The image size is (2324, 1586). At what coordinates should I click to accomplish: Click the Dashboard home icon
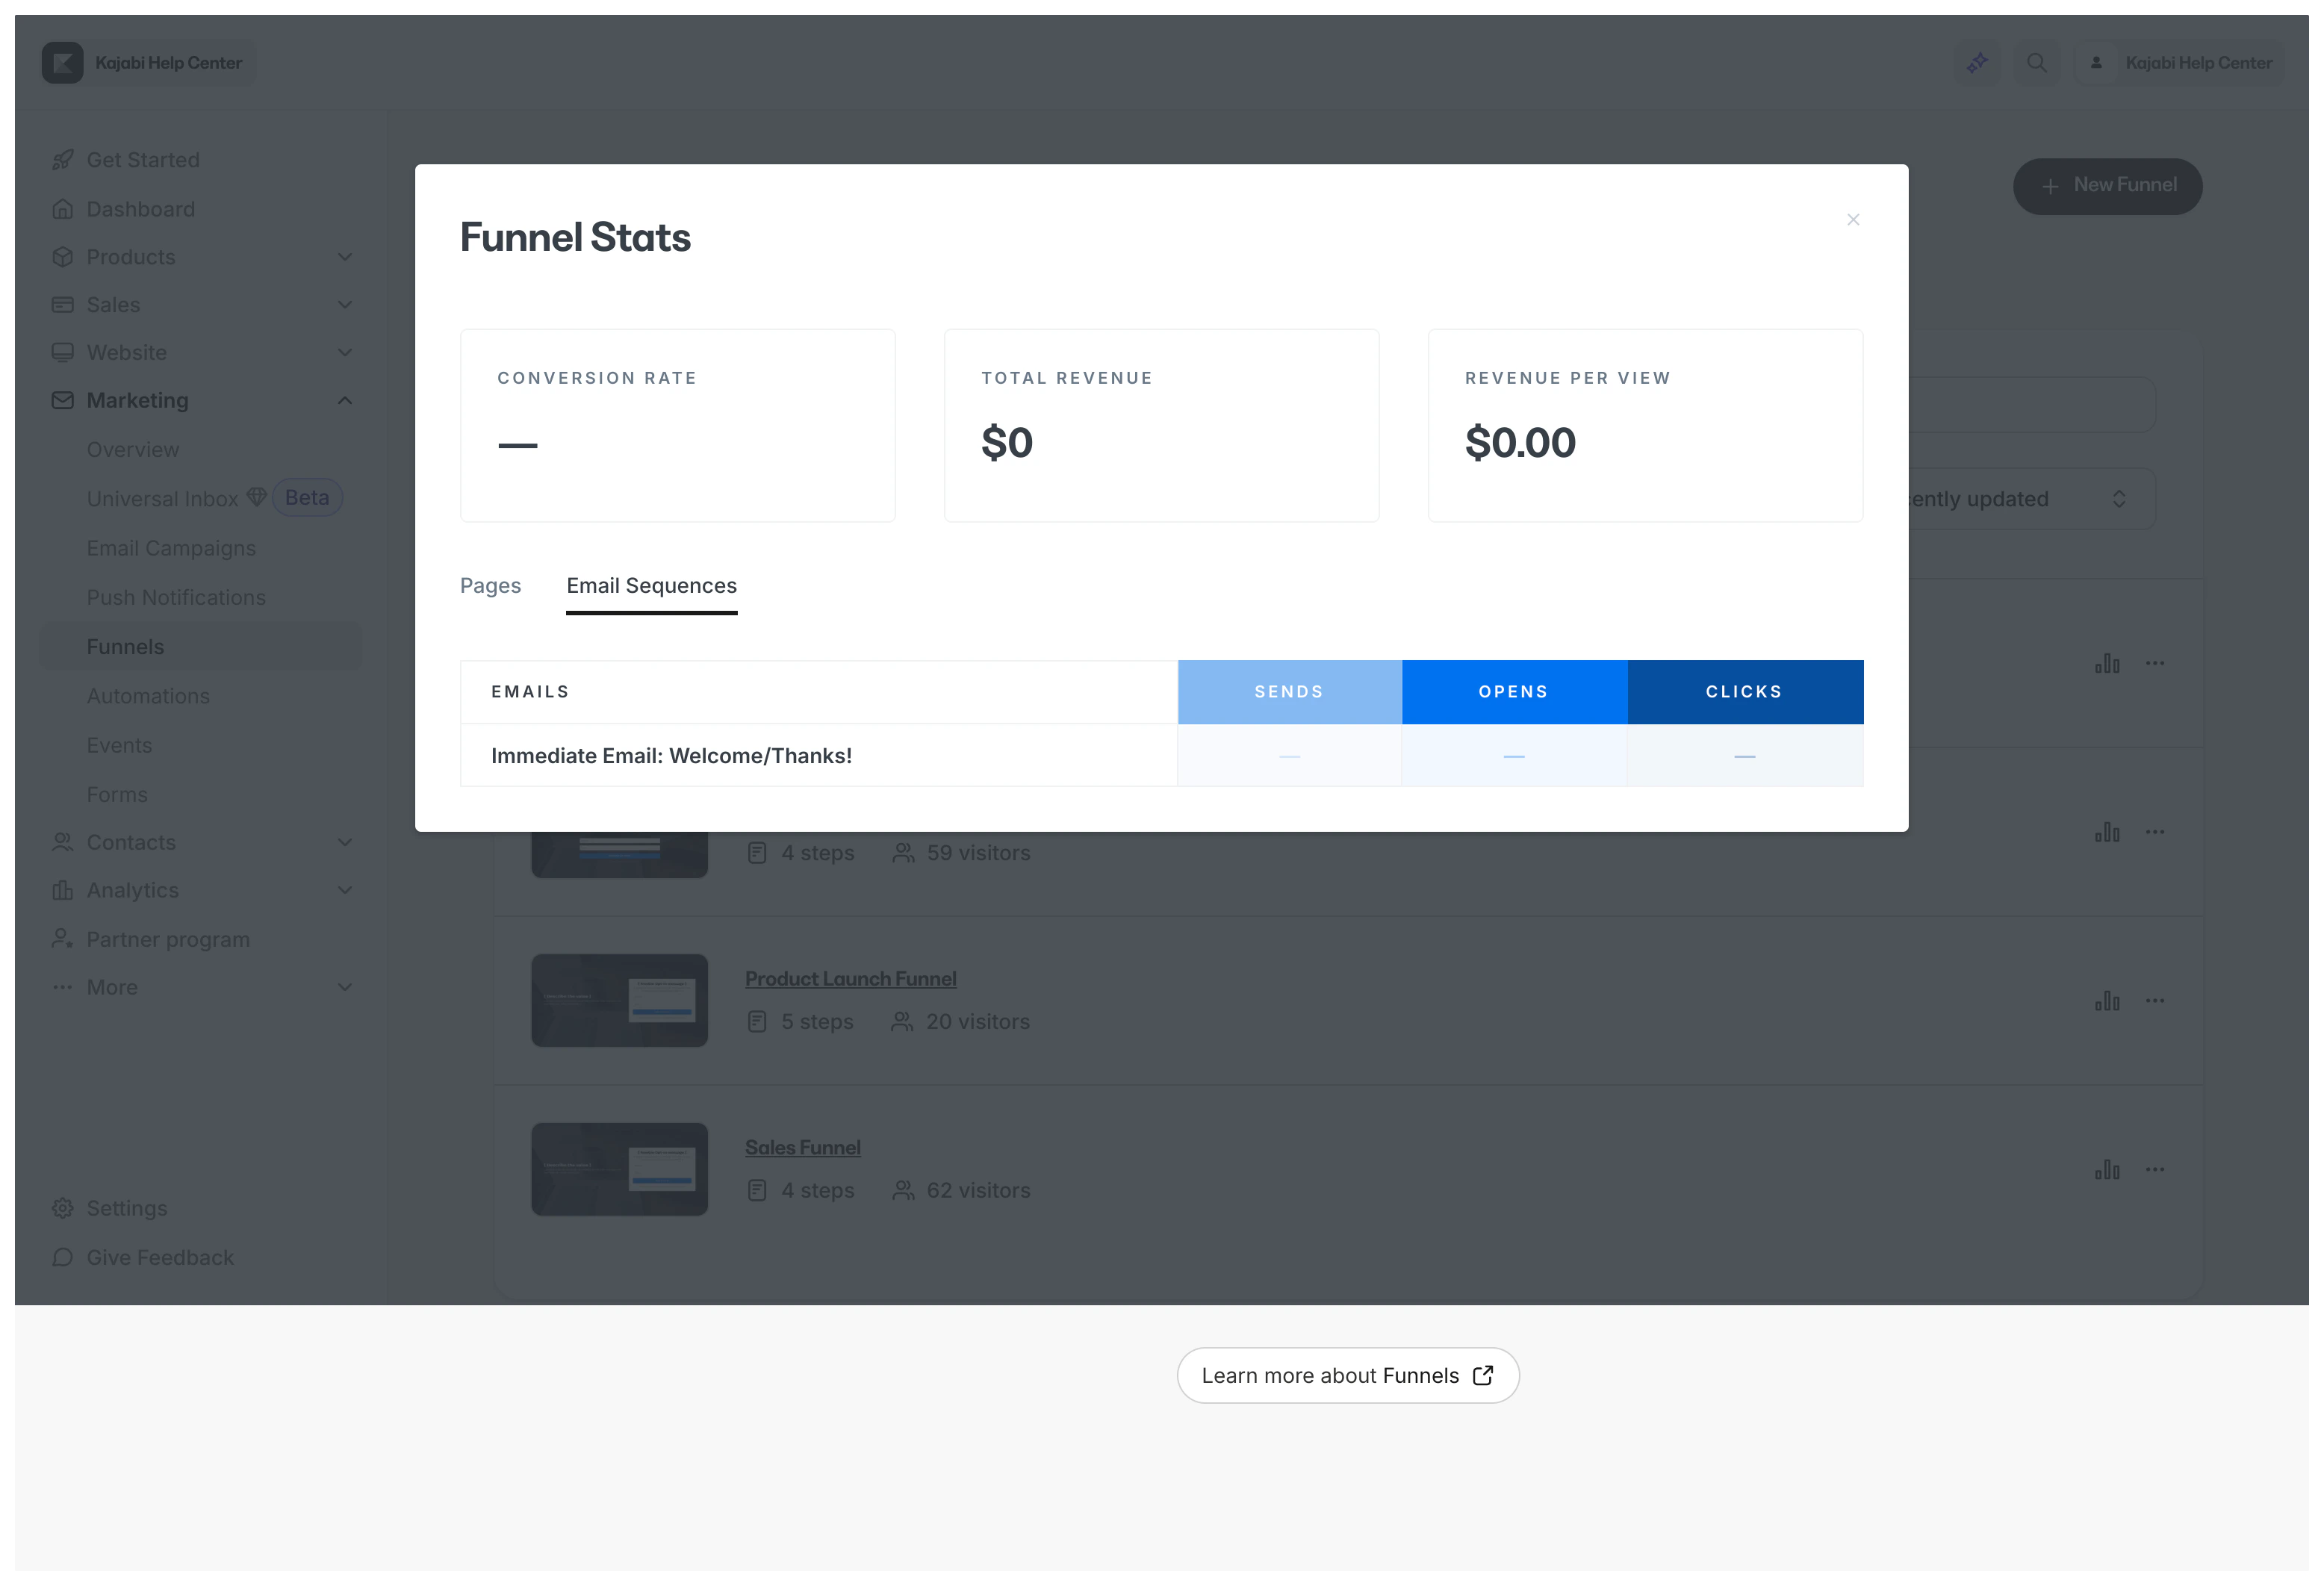pyautogui.click(x=63, y=209)
